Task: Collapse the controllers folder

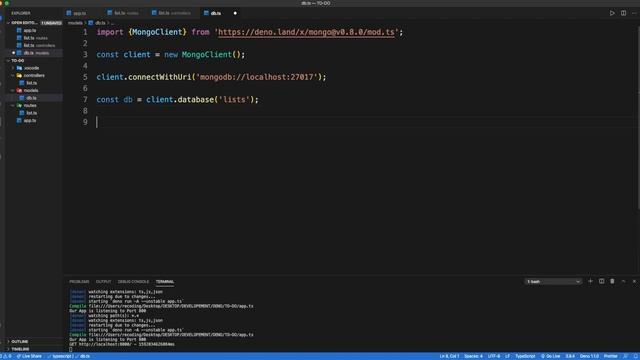Action: pos(33,76)
